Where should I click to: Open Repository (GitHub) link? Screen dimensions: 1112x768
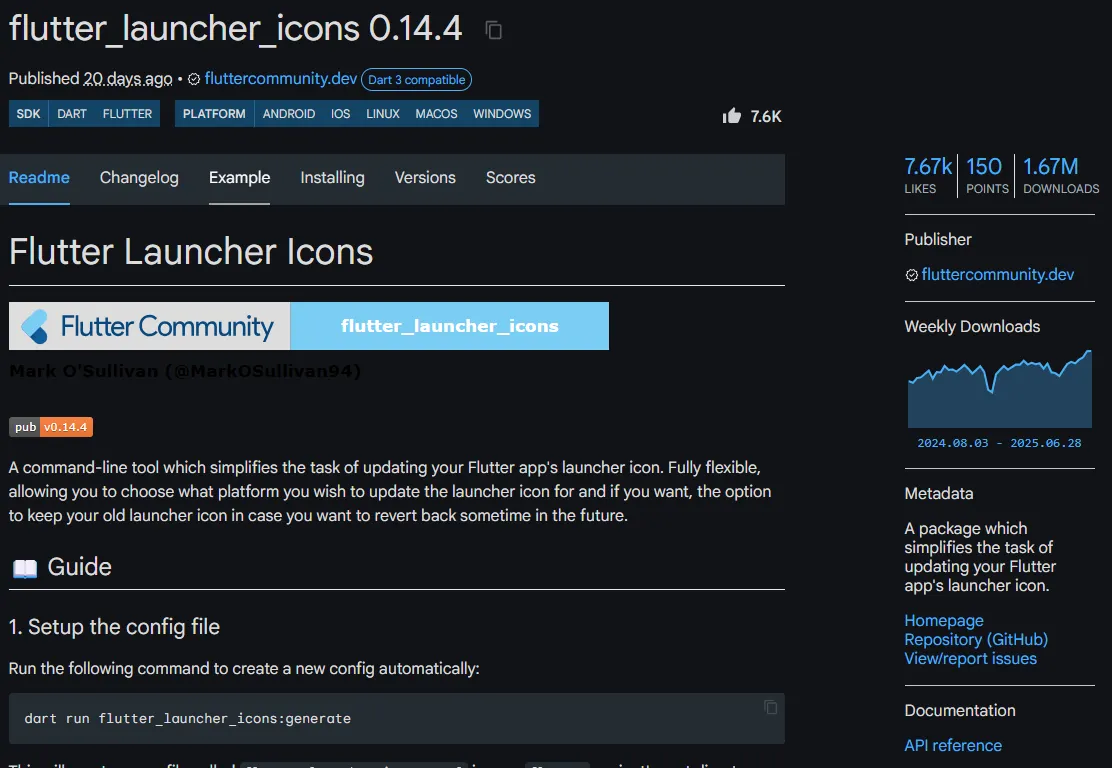(976, 640)
